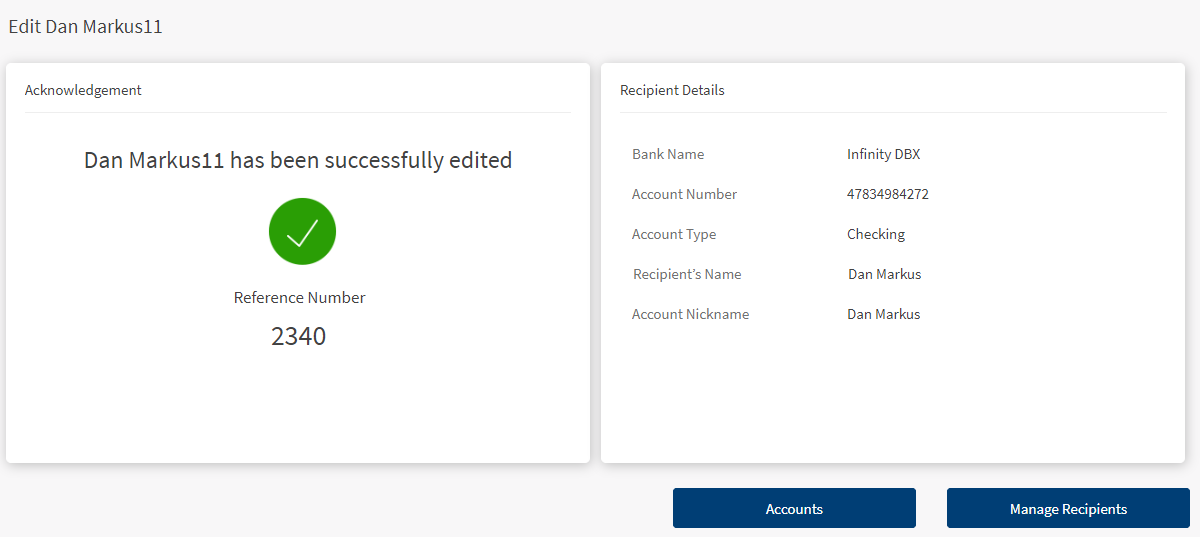Click the Bank Name field label
The image size is (1200, 537).
pos(668,154)
